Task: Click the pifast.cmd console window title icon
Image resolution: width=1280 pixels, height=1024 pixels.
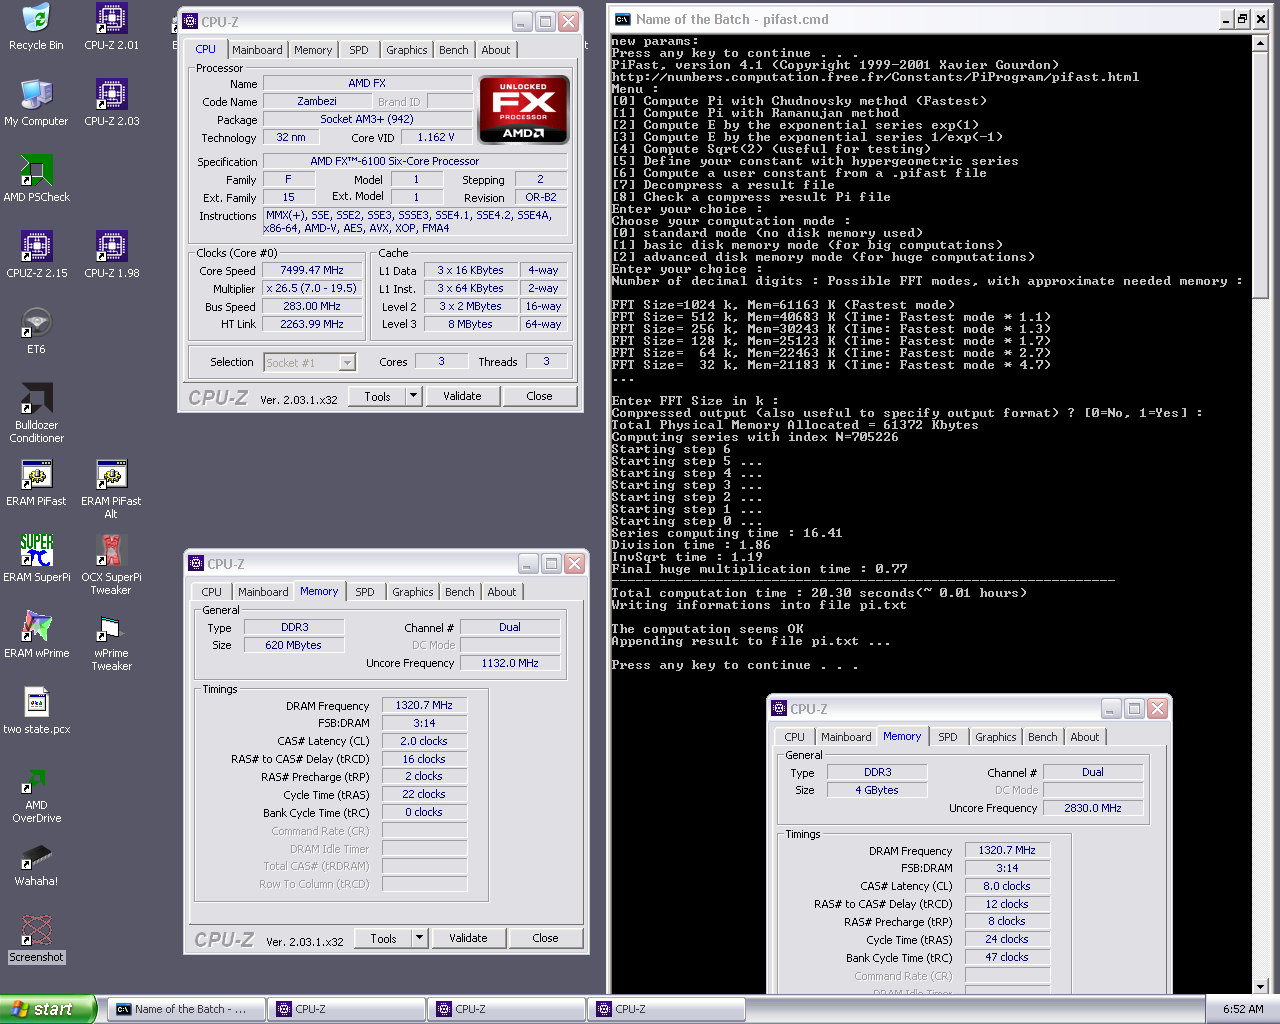Action: click(x=622, y=19)
